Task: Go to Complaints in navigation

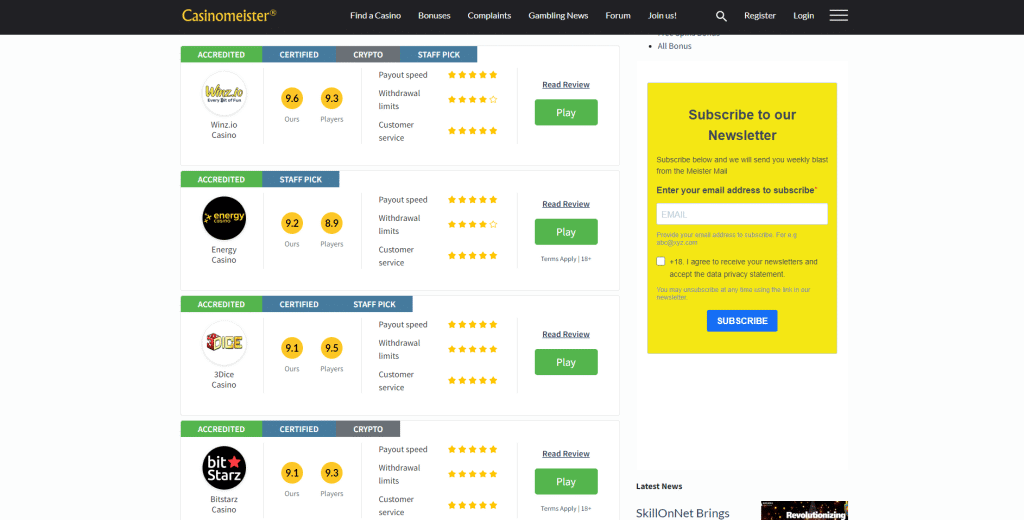Action: point(489,16)
